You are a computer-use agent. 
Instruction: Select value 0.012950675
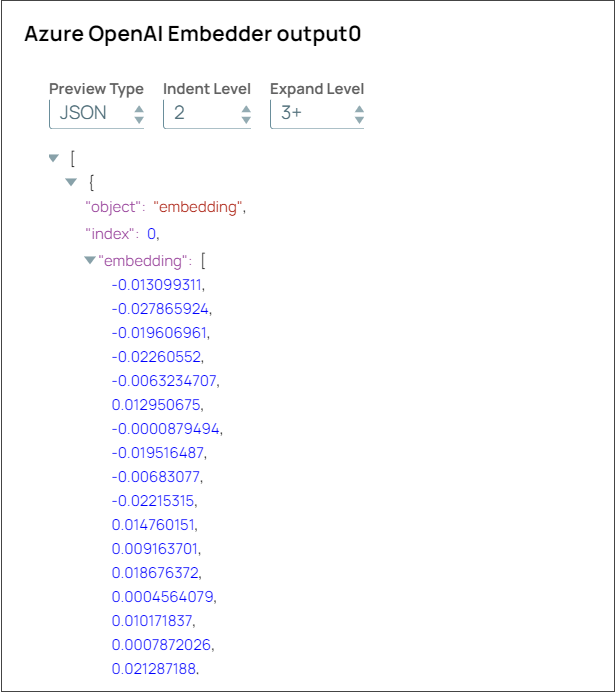tap(156, 405)
